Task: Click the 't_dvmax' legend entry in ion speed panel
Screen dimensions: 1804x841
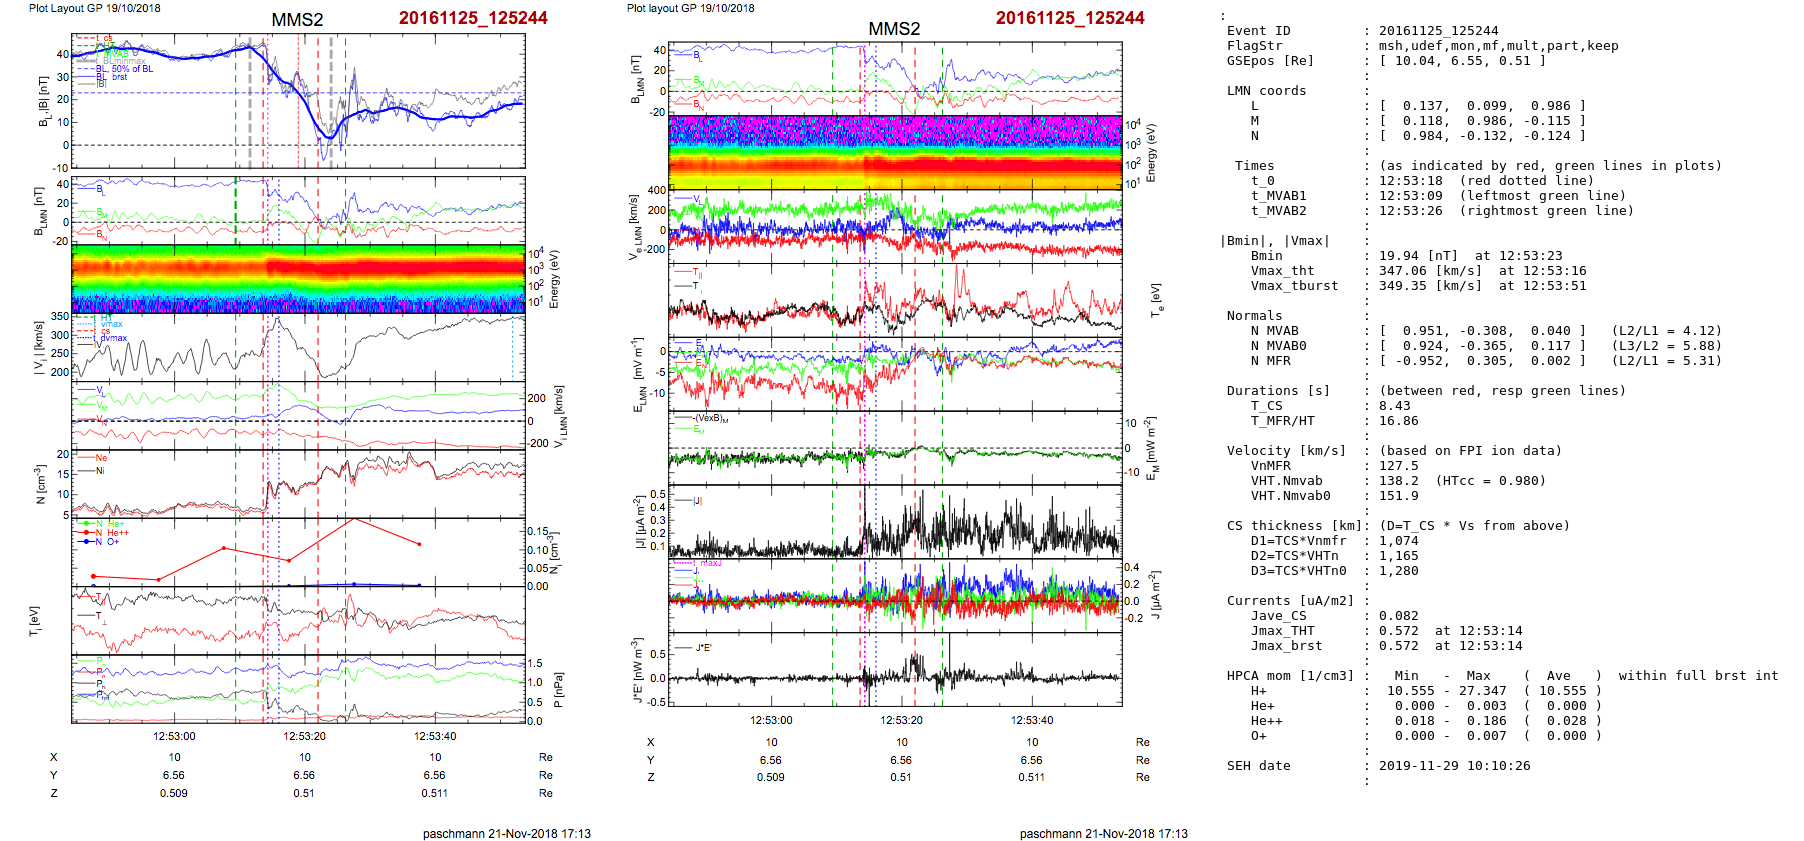Action: click(113, 338)
